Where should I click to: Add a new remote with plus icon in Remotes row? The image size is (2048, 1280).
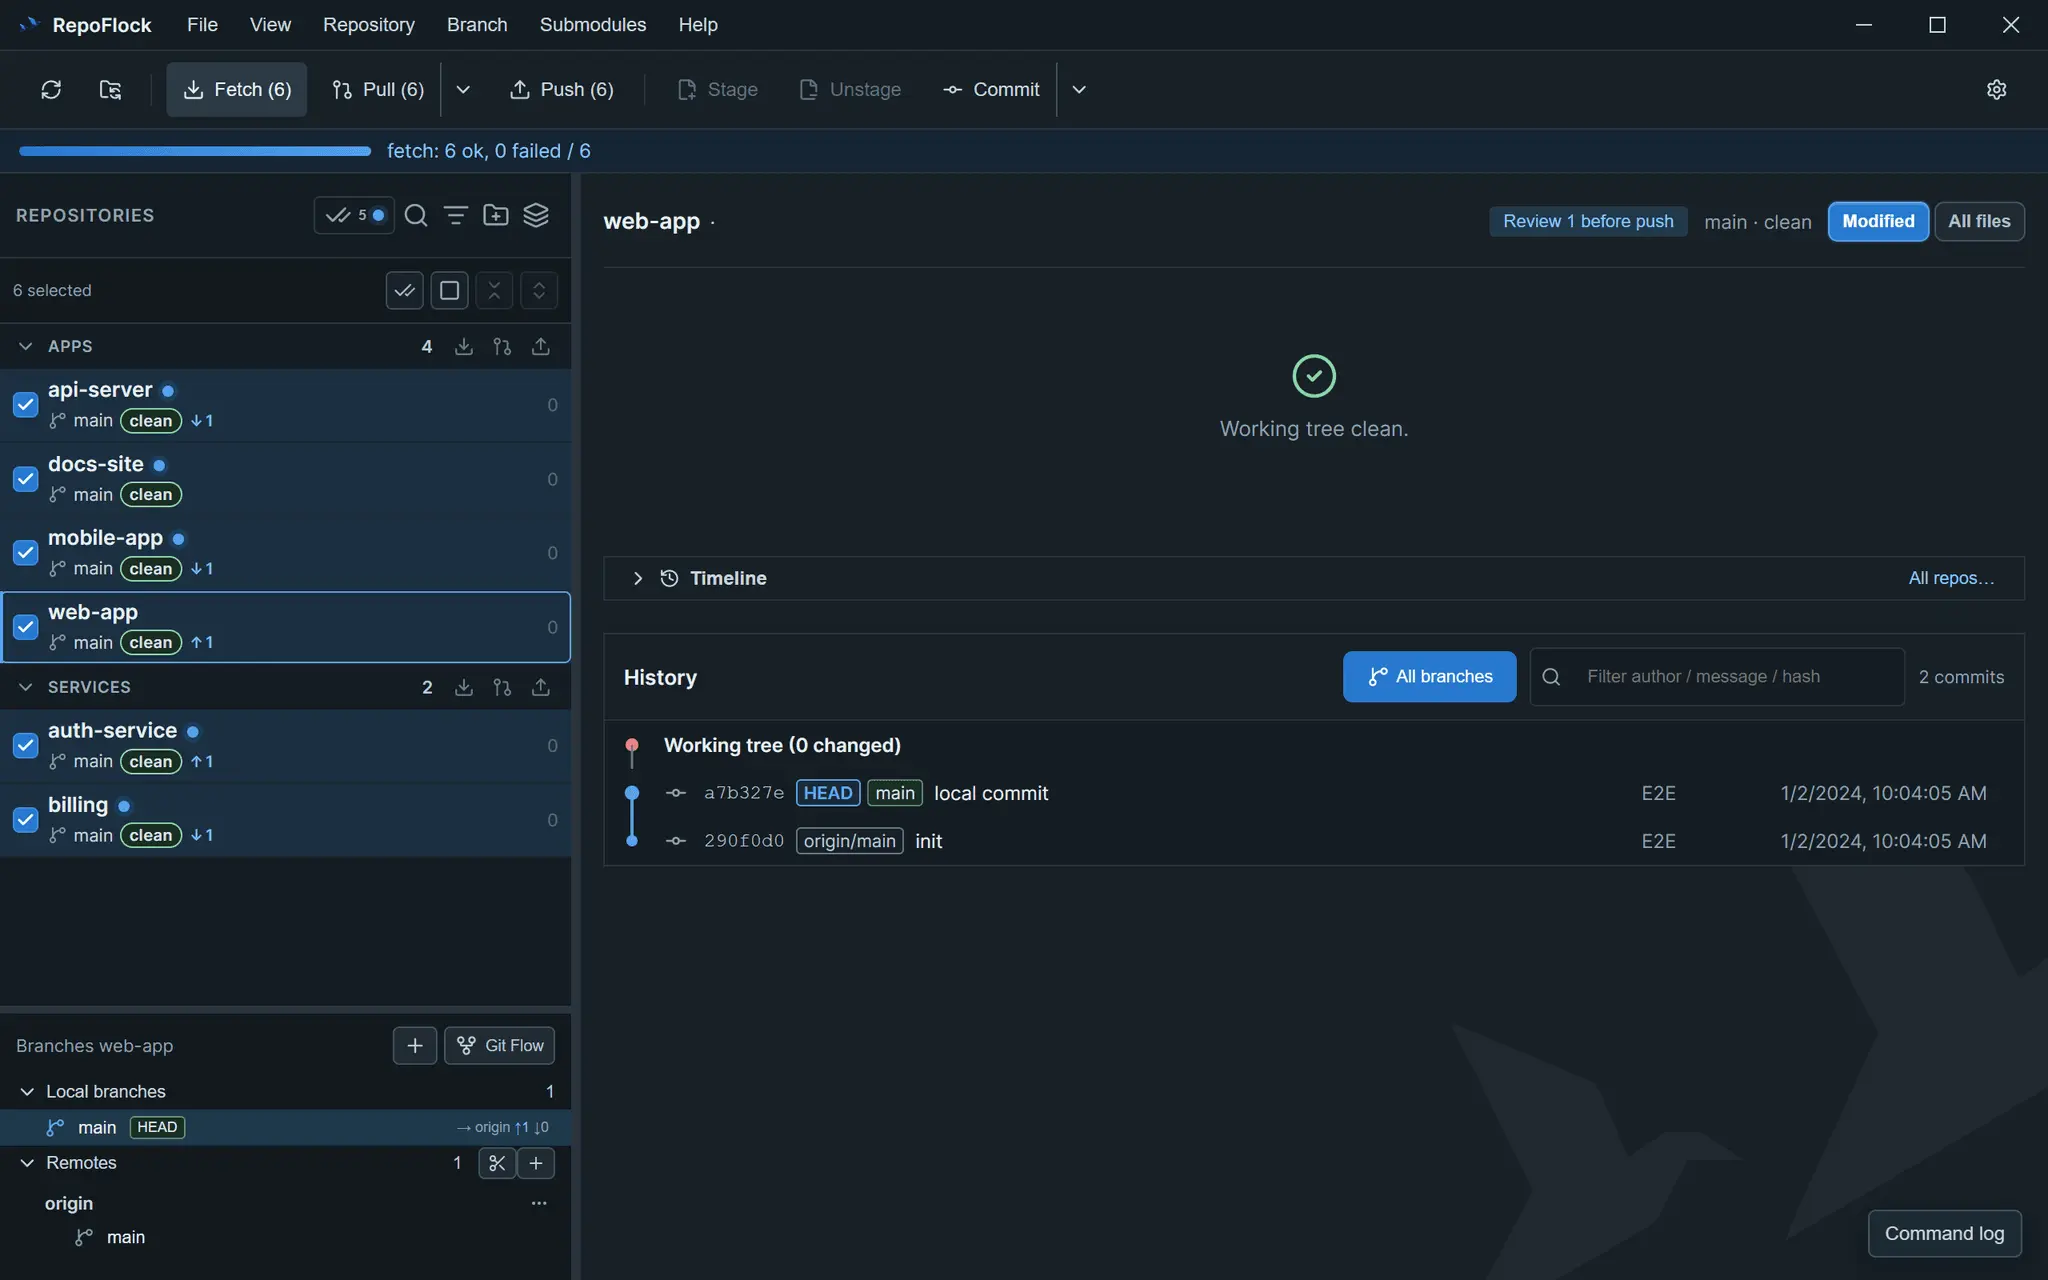pos(536,1163)
